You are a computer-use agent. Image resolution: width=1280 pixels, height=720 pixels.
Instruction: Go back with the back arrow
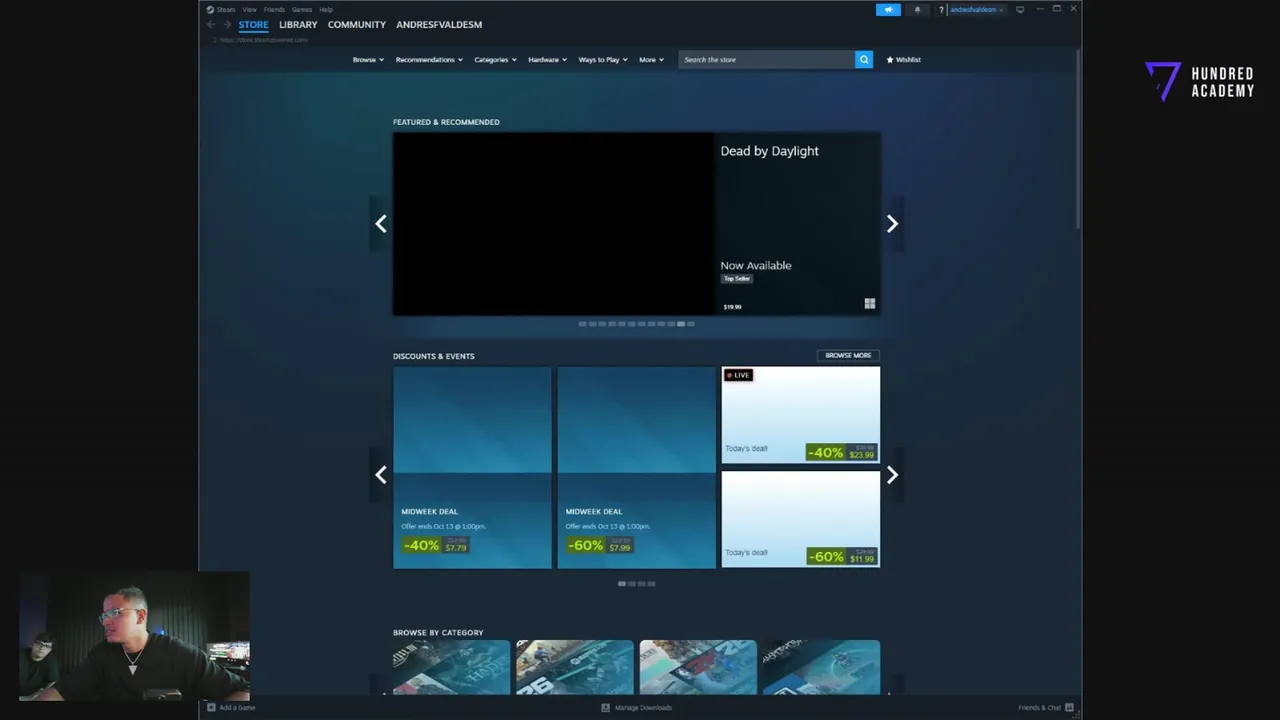(x=211, y=24)
